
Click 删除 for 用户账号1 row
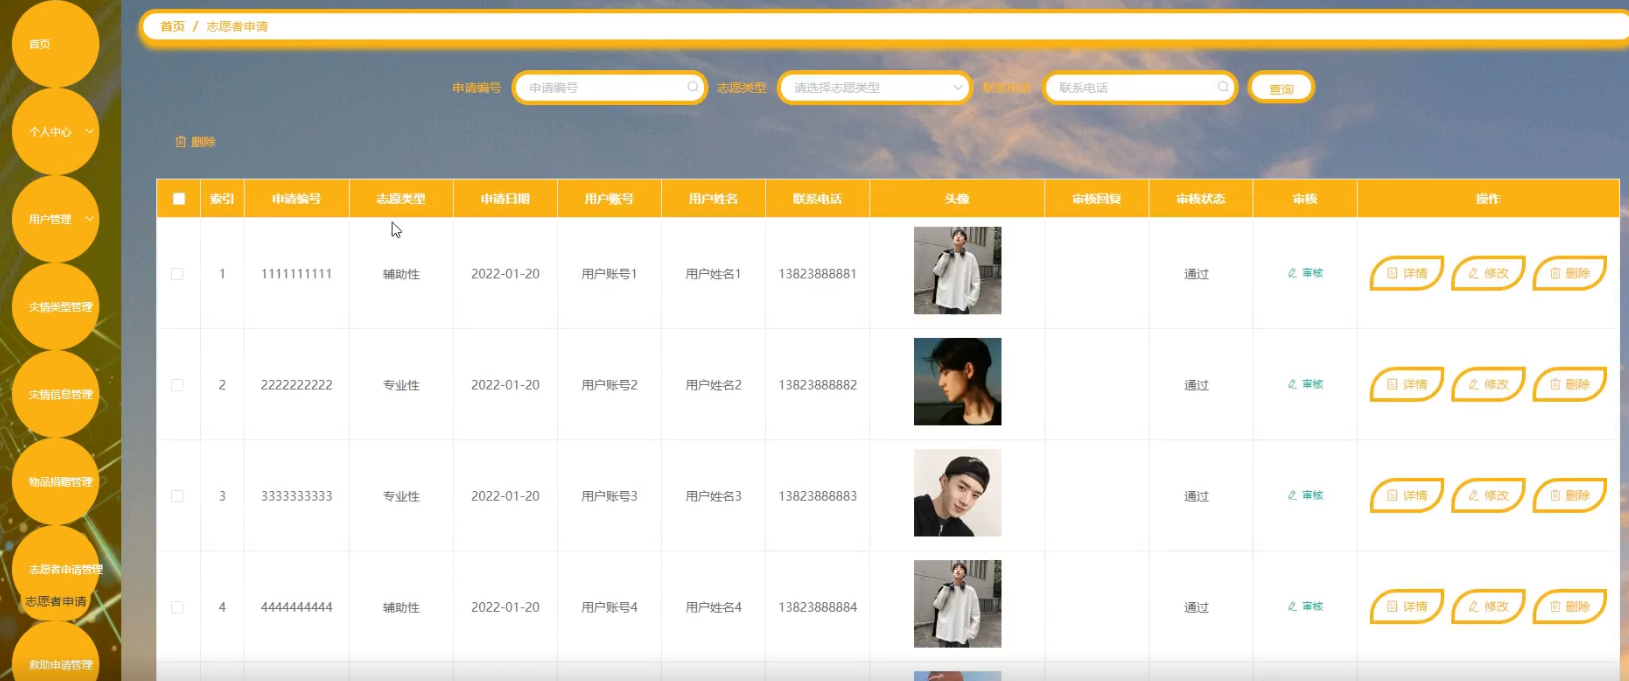1569,273
